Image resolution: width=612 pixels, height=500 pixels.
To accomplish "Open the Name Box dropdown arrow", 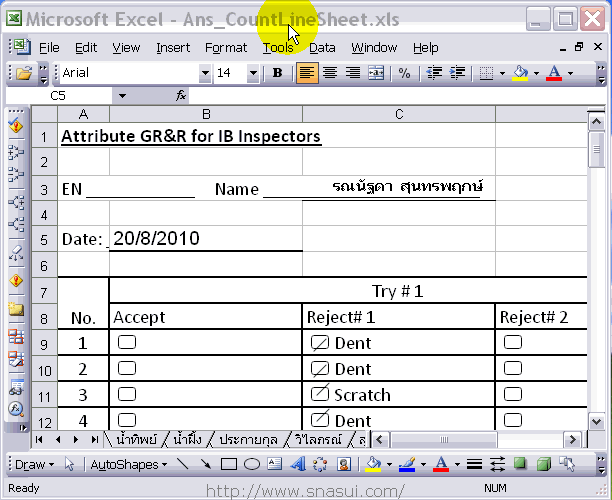I will 121,96.
